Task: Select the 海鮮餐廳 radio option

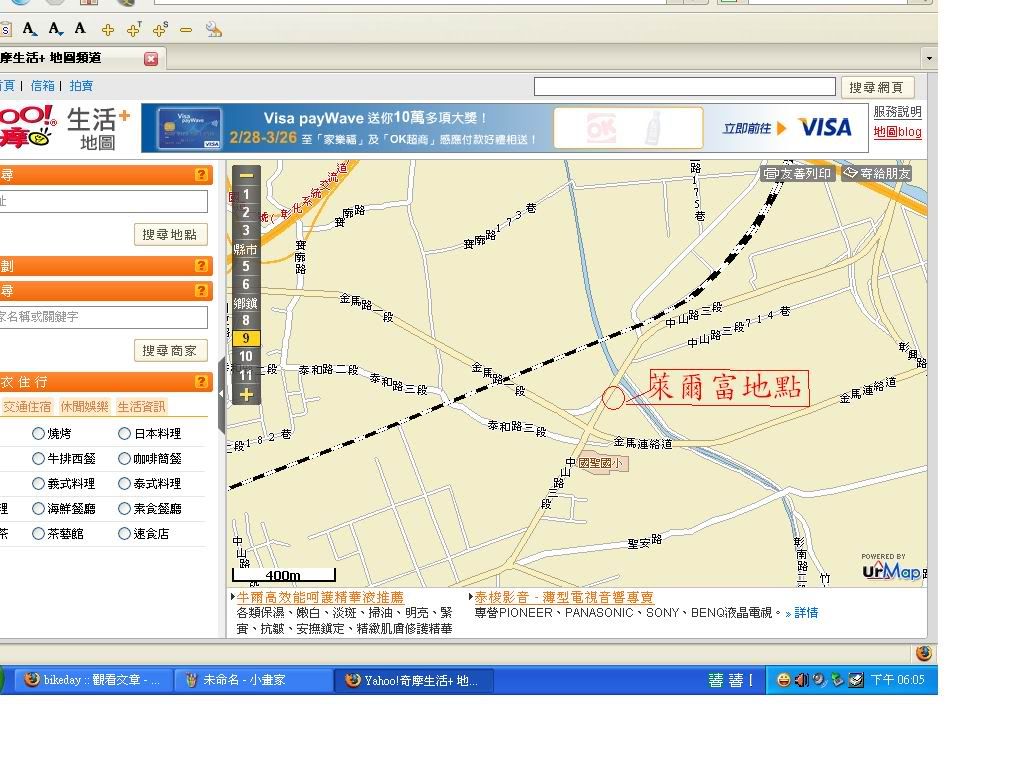Action: click(39, 509)
